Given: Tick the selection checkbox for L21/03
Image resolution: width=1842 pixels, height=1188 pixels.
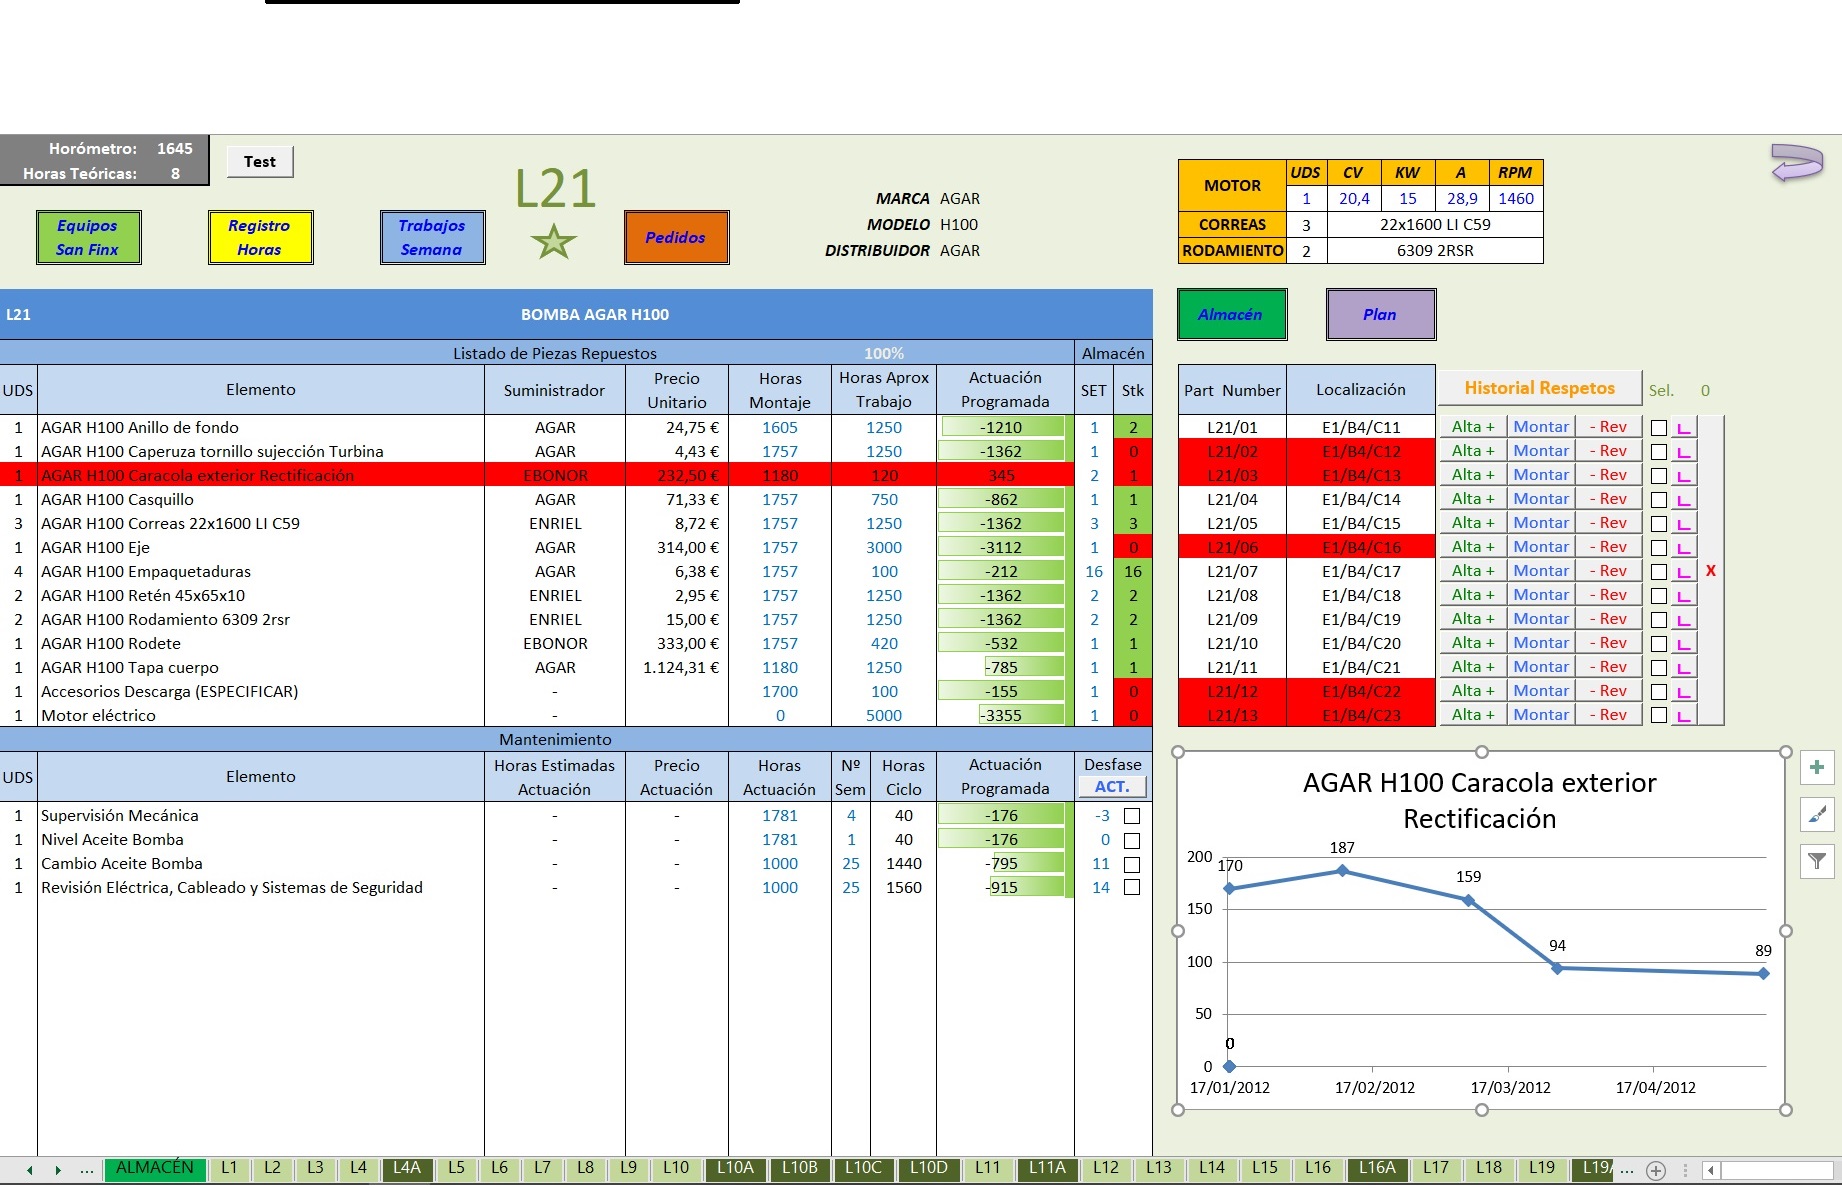Looking at the screenshot, I should pyautogui.click(x=1659, y=476).
